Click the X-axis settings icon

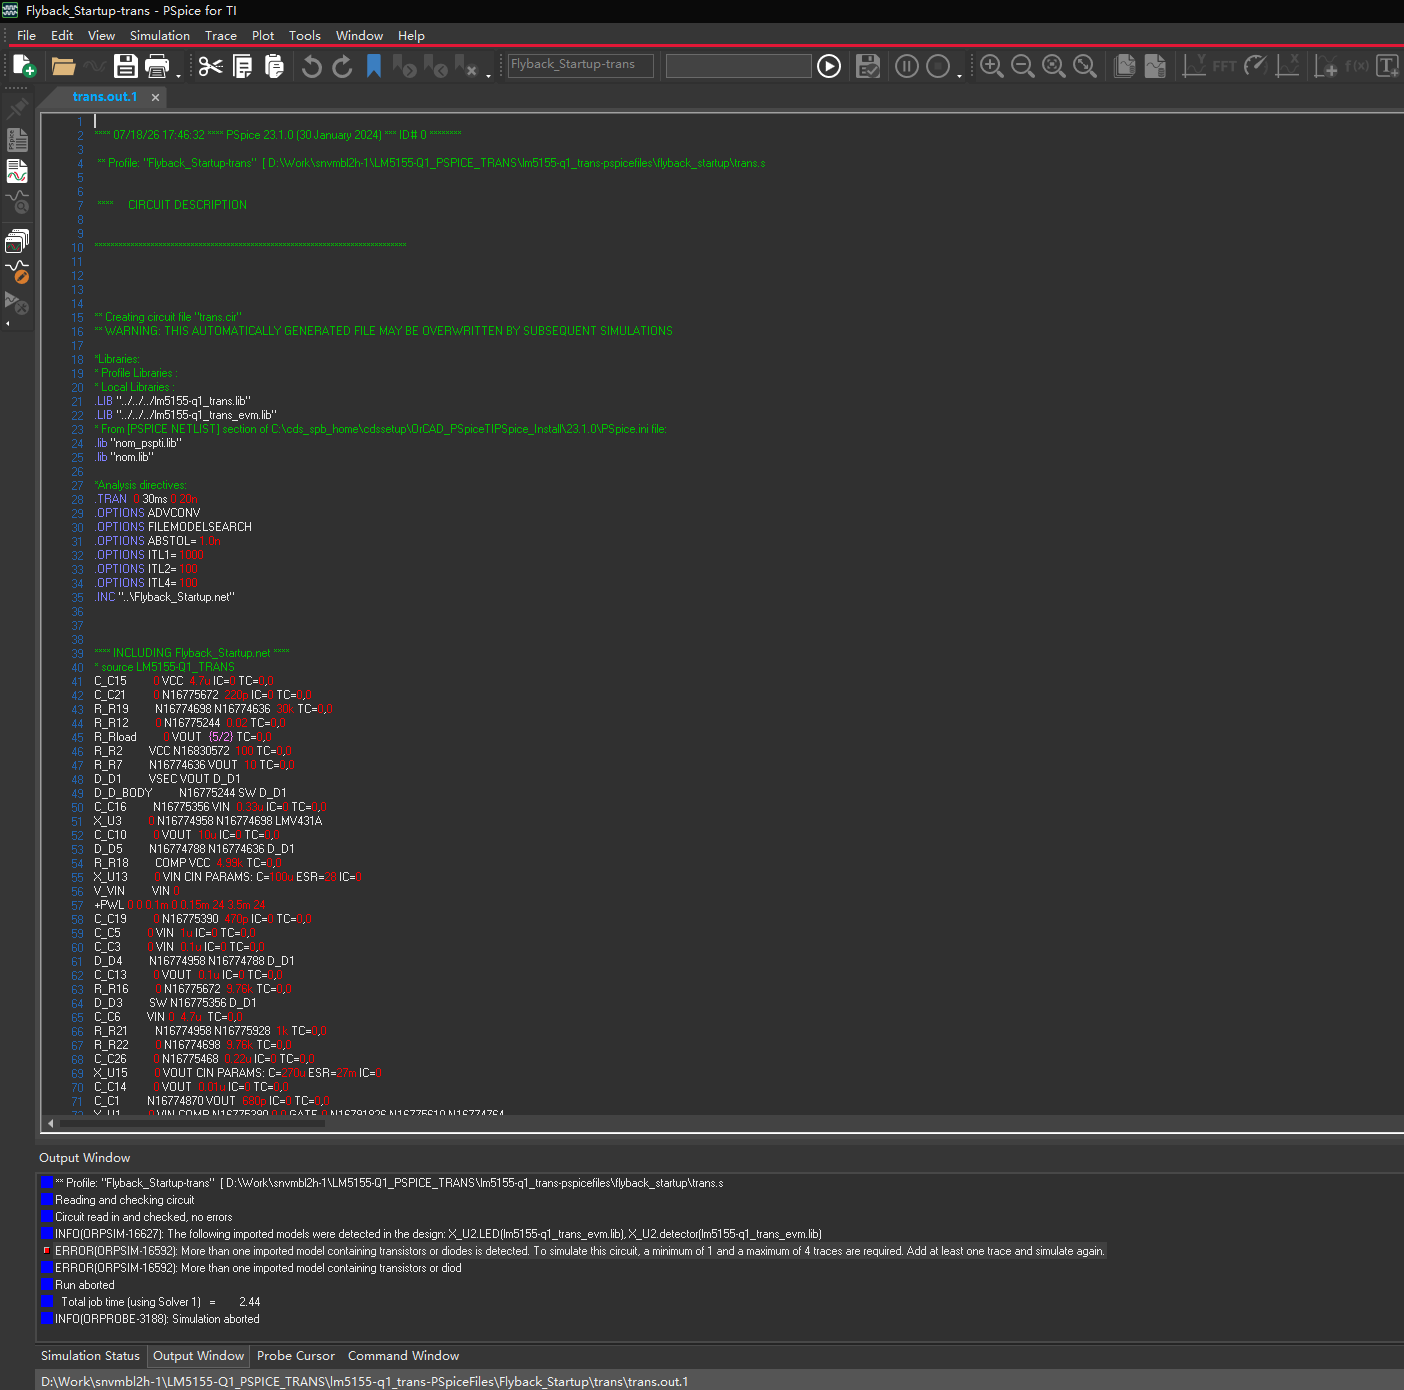click(1288, 66)
